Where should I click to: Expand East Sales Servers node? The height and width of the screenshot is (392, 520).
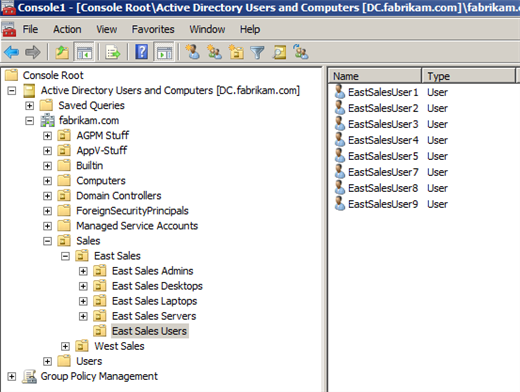83,316
